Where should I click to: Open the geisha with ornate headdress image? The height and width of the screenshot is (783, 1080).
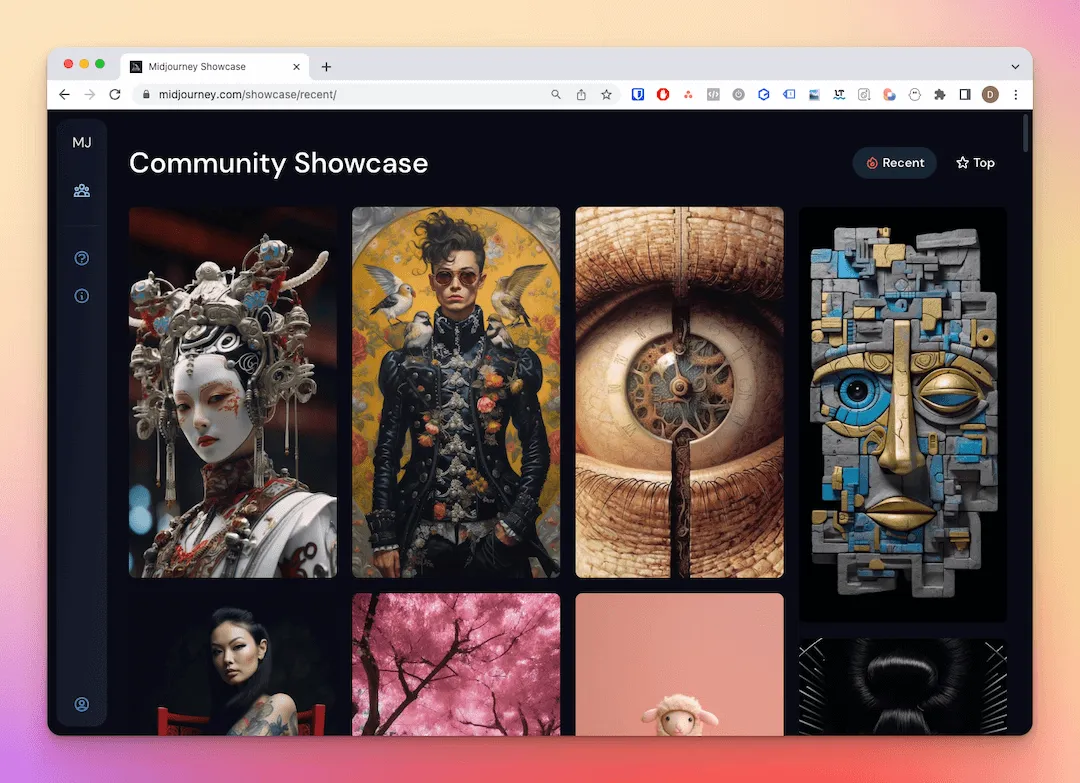pyautogui.click(x=233, y=393)
